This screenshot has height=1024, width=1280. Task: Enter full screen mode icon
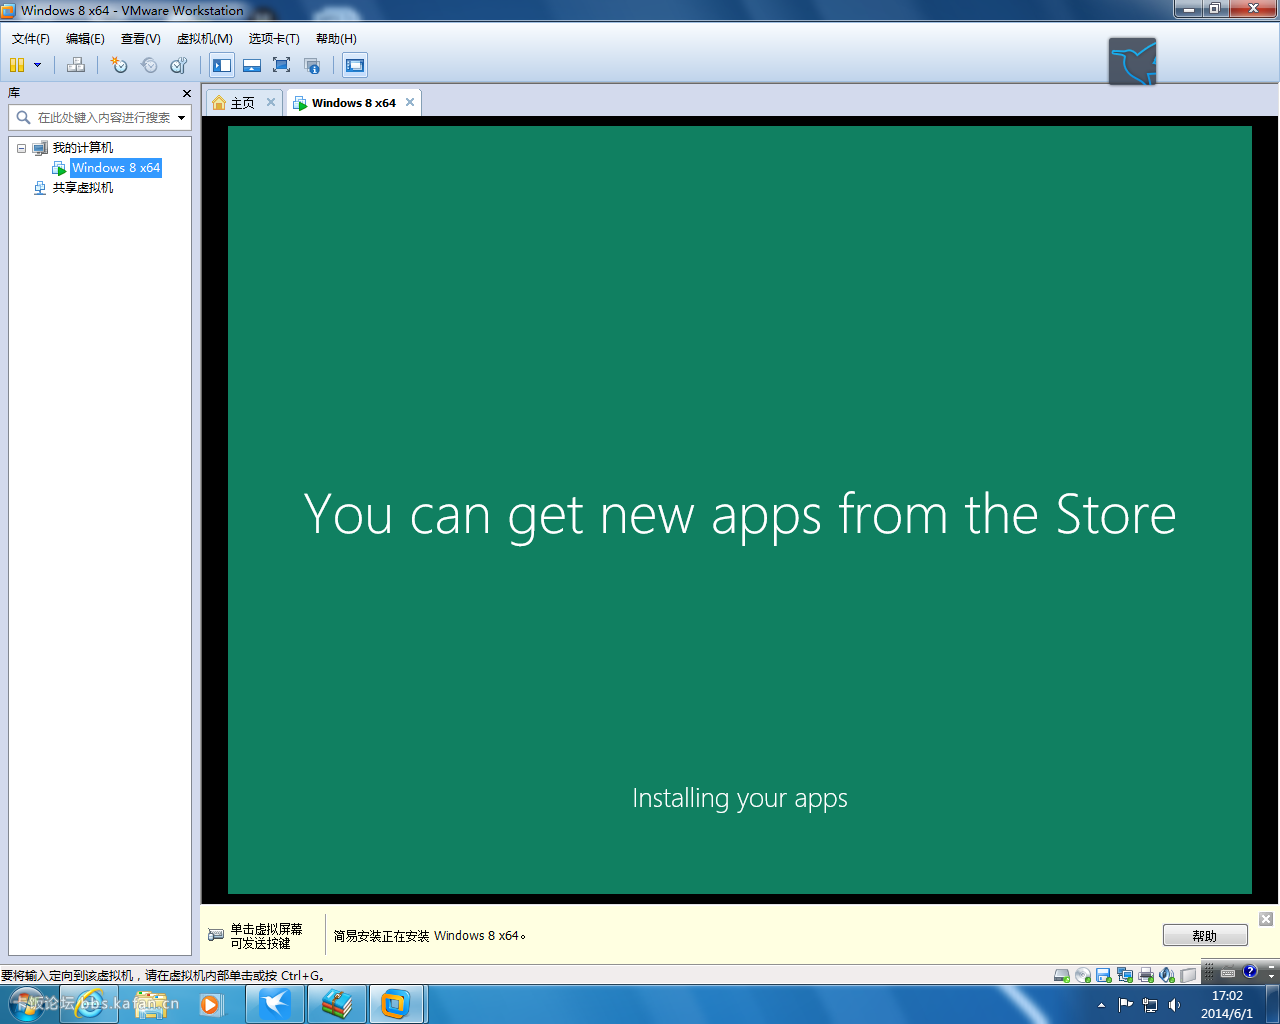[282, 65]
